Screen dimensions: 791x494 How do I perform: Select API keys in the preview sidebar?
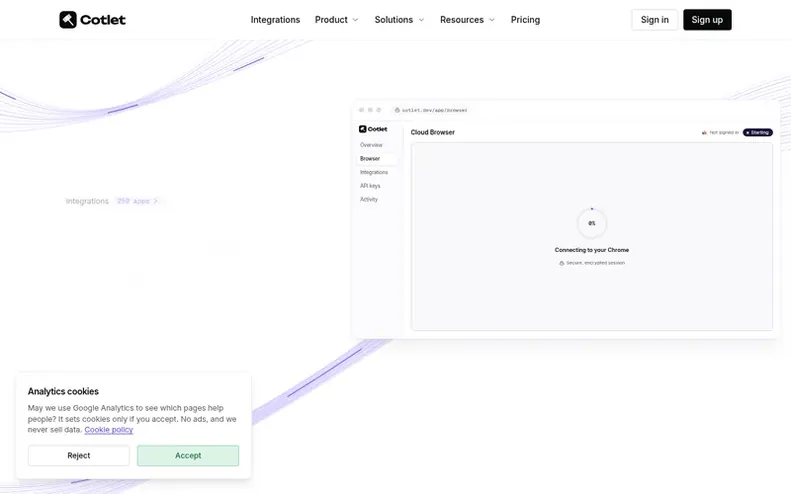(370, 186)
